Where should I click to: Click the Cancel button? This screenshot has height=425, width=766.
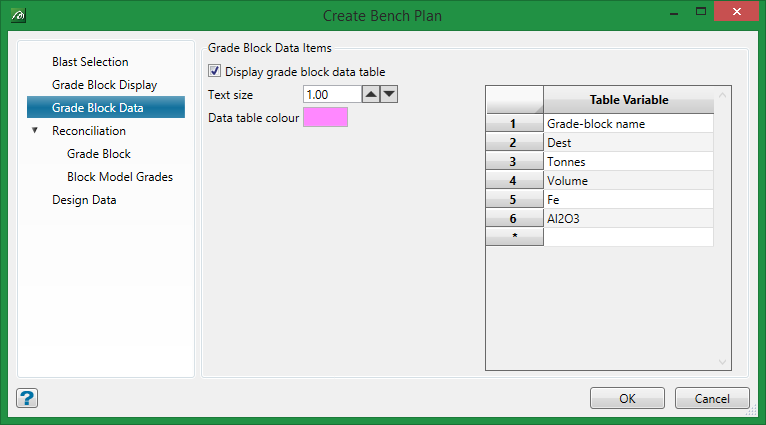pos(712,398)
